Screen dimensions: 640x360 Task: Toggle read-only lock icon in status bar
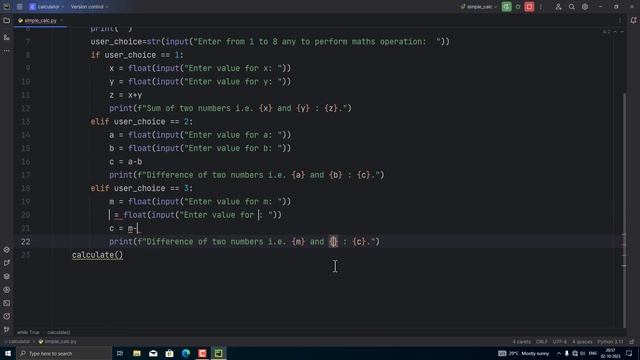631,342
